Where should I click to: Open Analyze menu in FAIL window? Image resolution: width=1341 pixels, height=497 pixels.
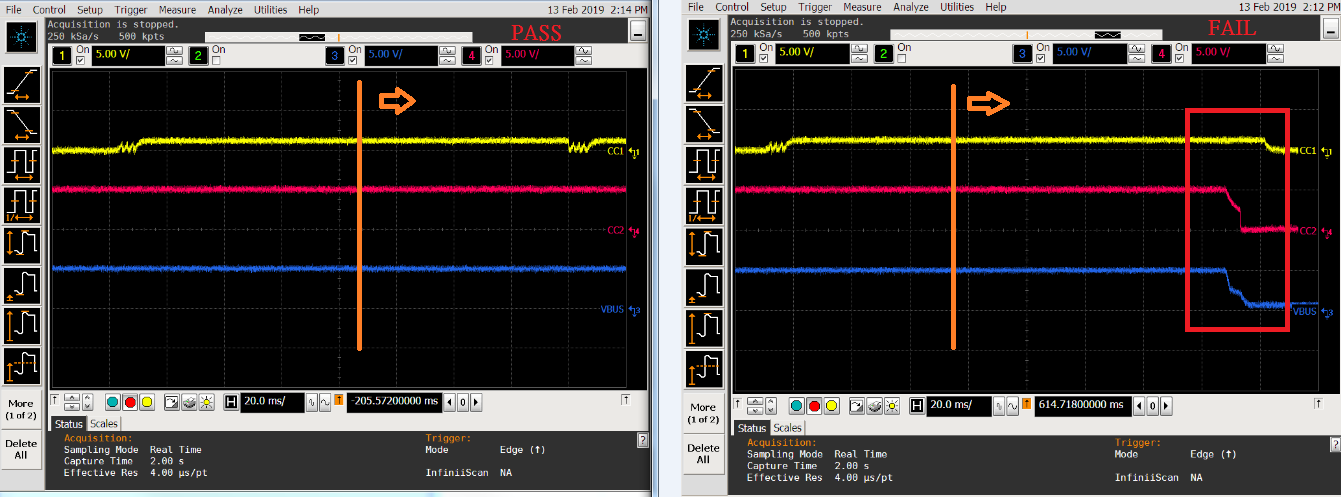pyautogui.click(x=911, y=7)
